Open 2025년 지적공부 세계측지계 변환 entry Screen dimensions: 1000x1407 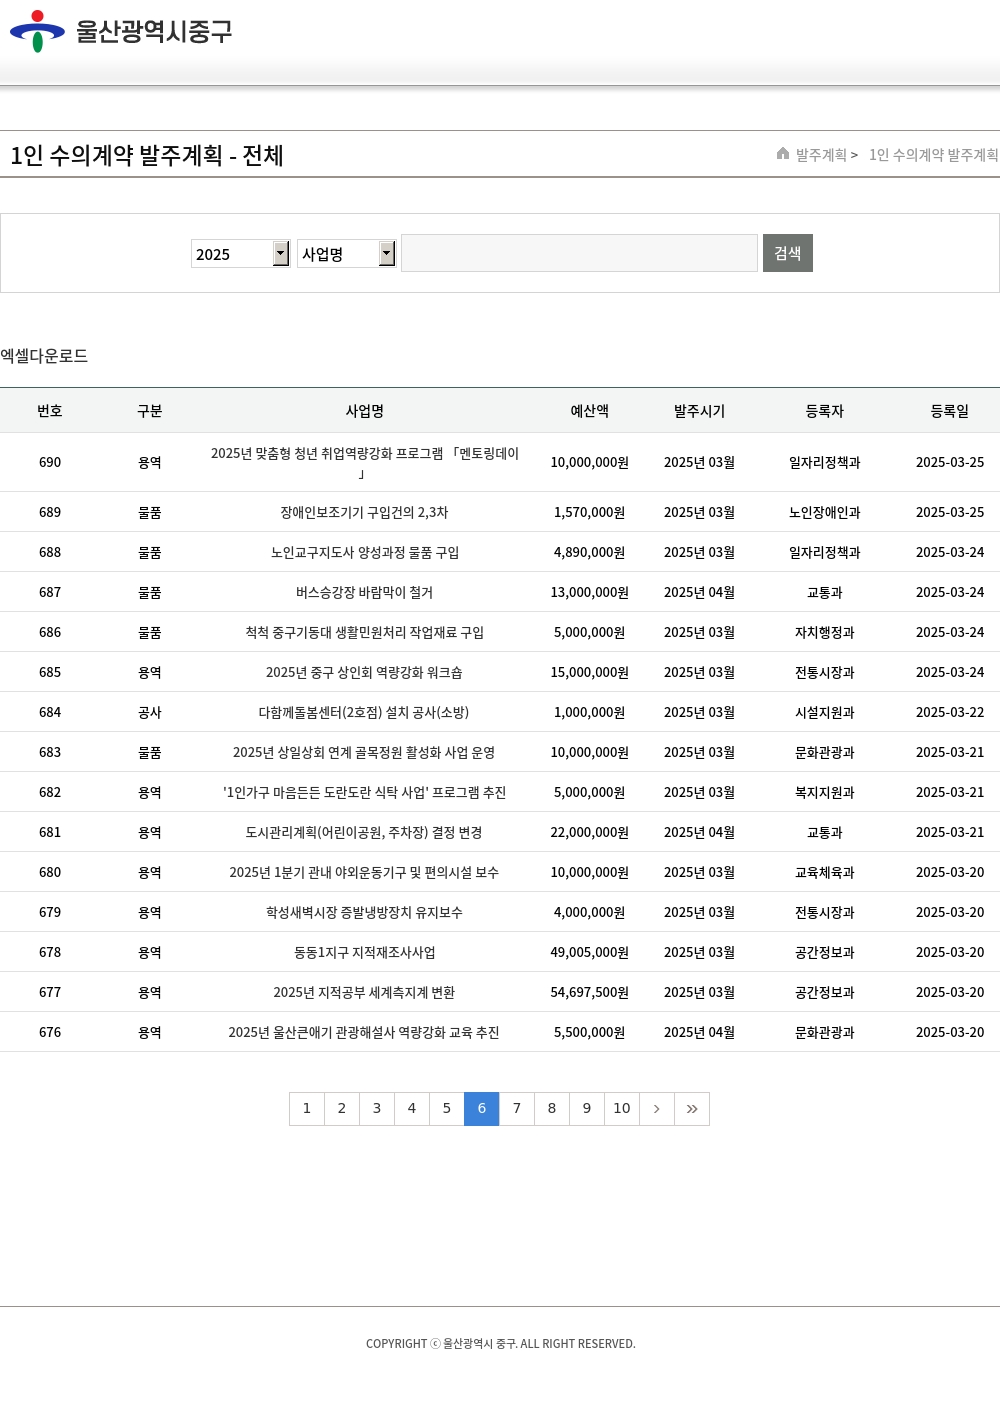(x=364, y=993)
